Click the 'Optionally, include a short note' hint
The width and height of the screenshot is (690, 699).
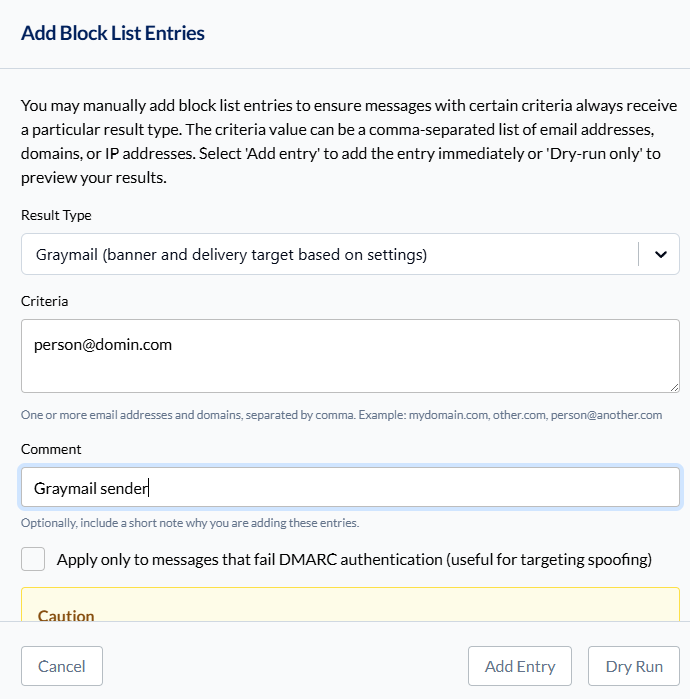190,523
